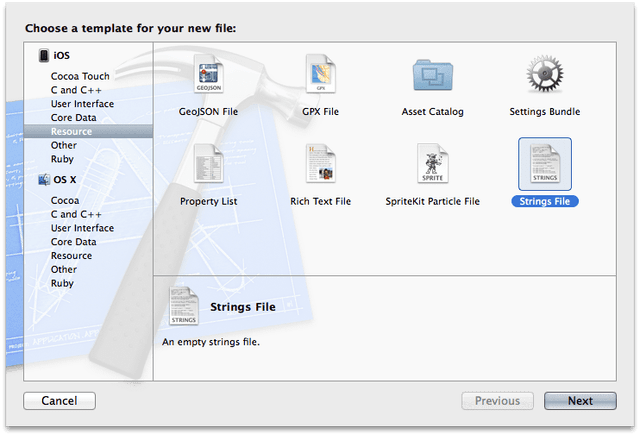Choose the Property List template icon

208,165
